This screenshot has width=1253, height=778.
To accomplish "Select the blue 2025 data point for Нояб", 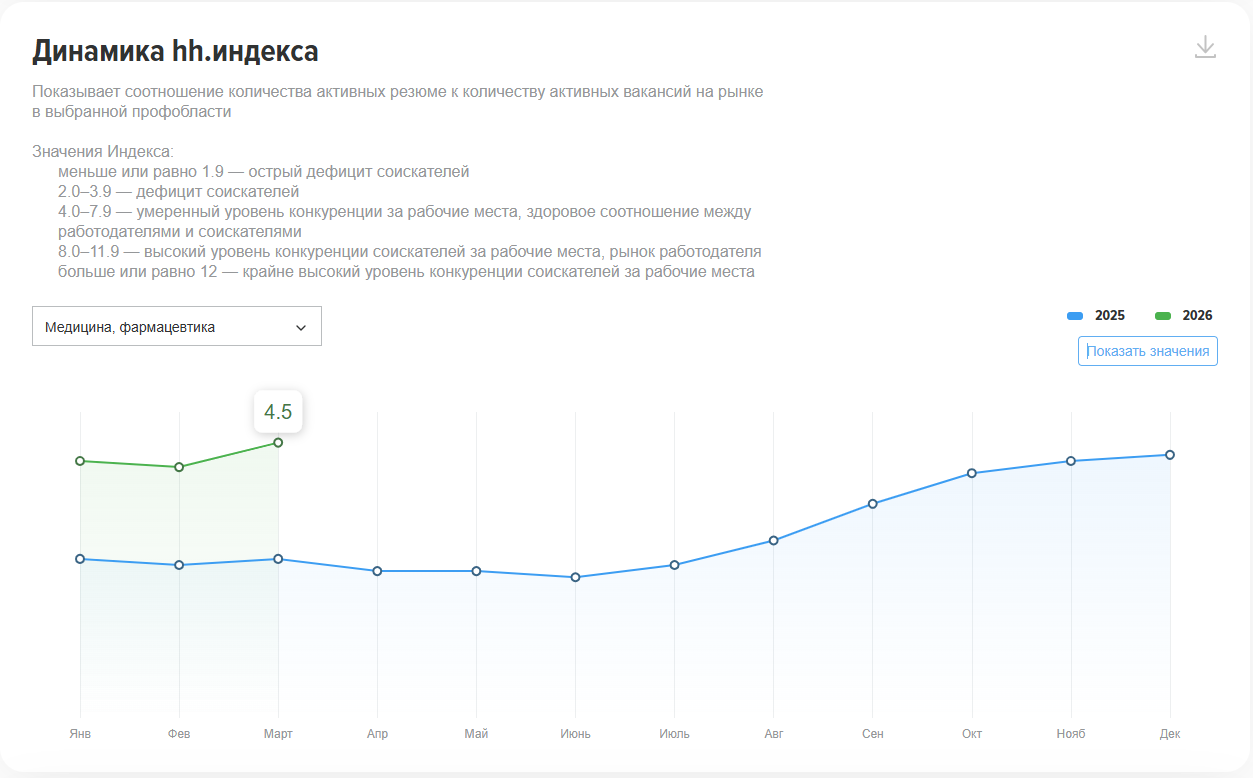I will 1070,461.
